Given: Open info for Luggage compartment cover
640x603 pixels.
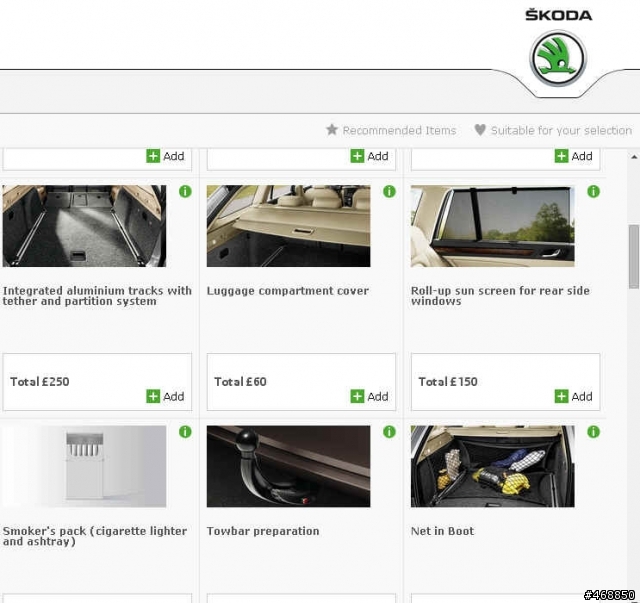Looking at the screenshot, I should coord(389,191).
